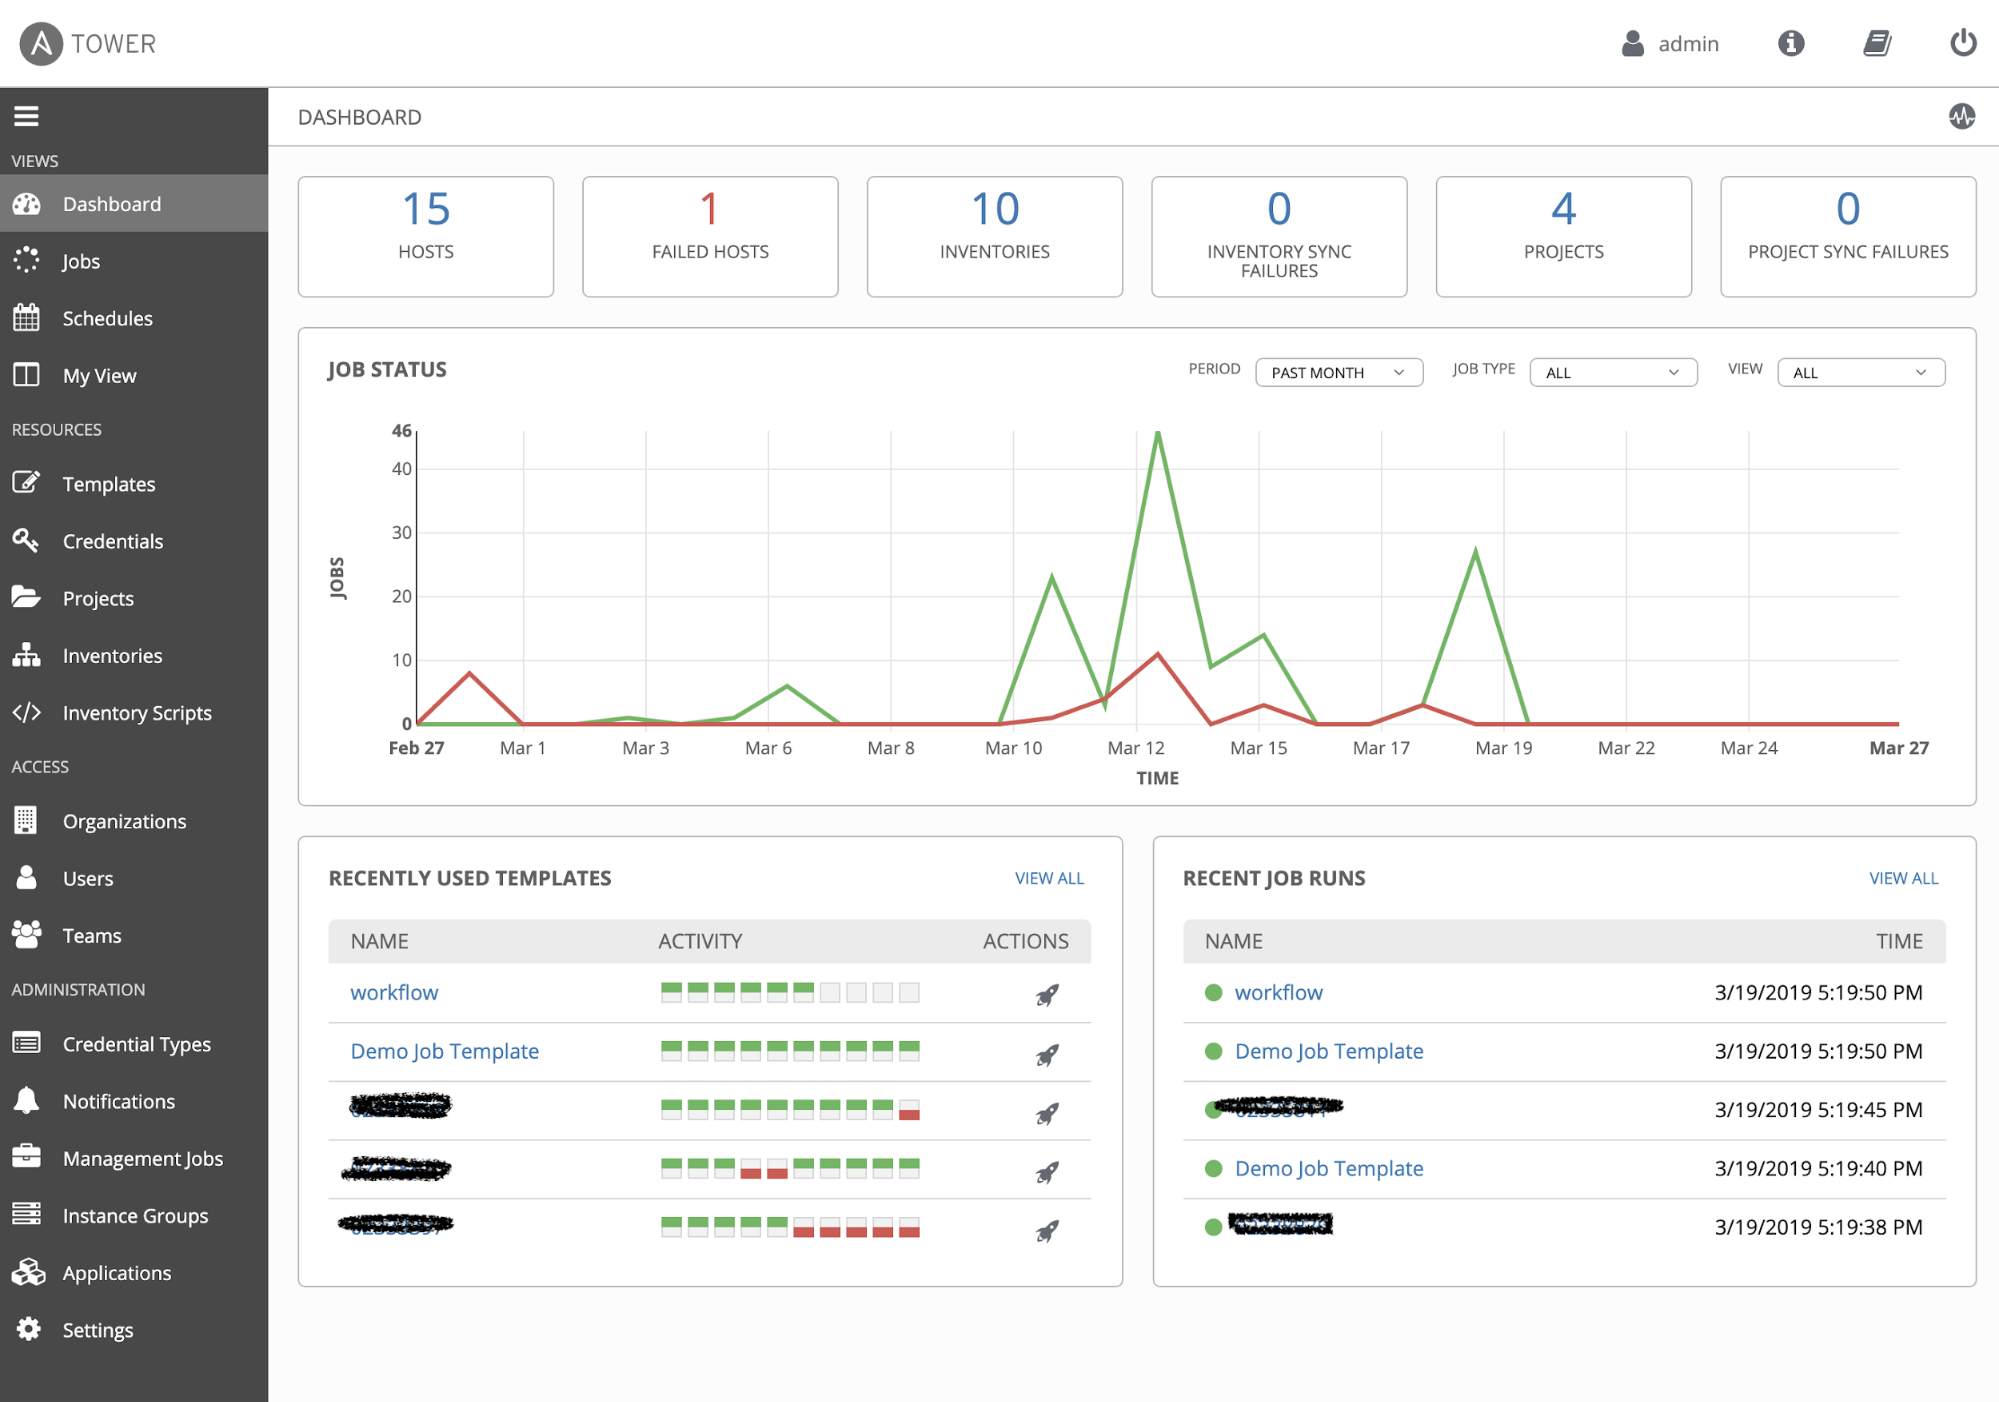
Task: Open Templates from the sidebar
Action: (x=108, y=484)
